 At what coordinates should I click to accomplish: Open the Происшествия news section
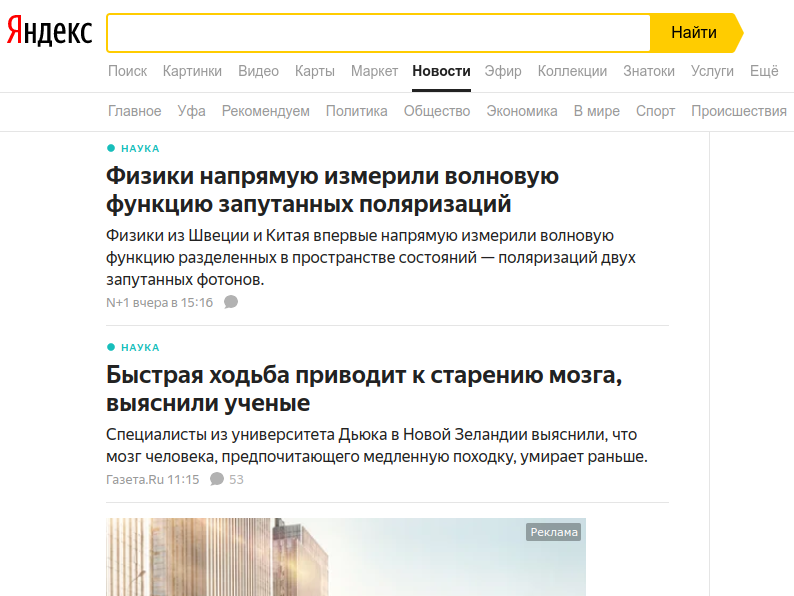[x=739, y=111]
